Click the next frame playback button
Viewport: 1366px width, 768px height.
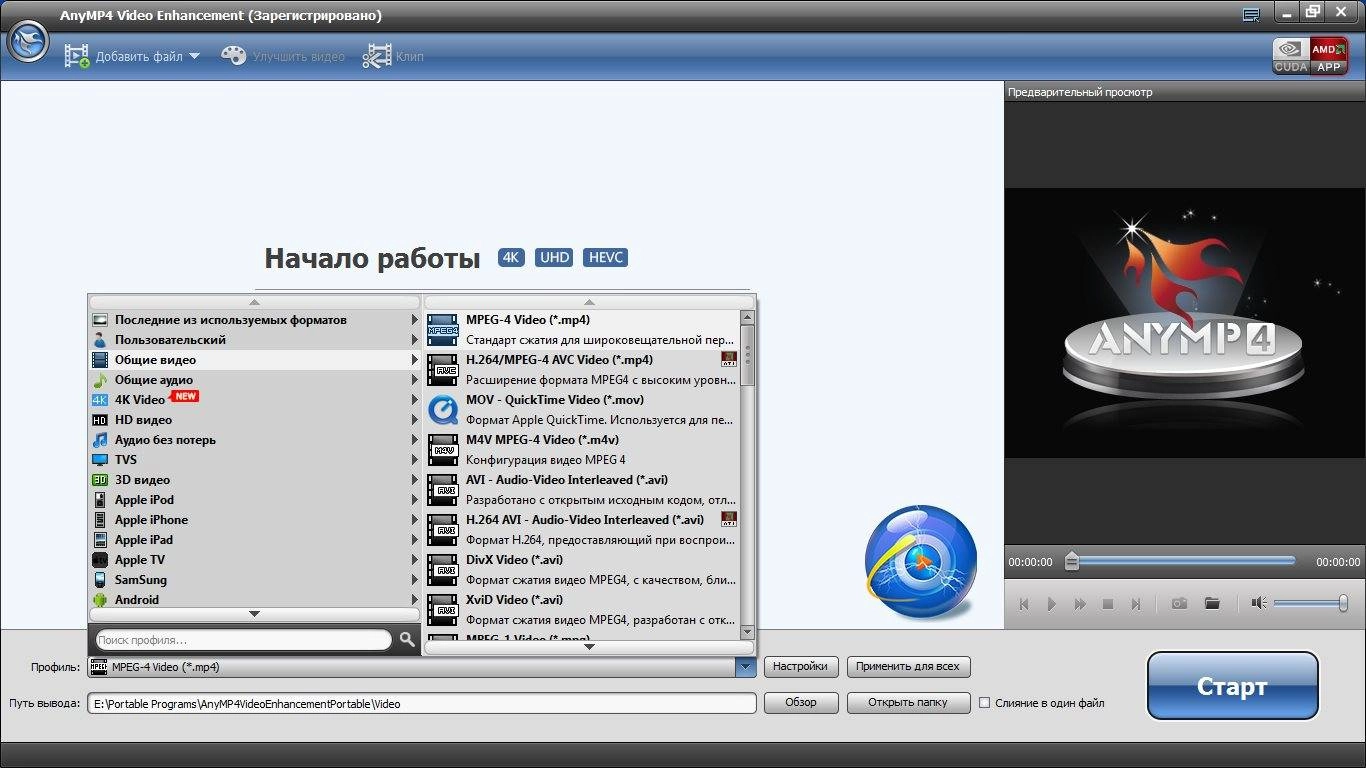coord(1136,604)
